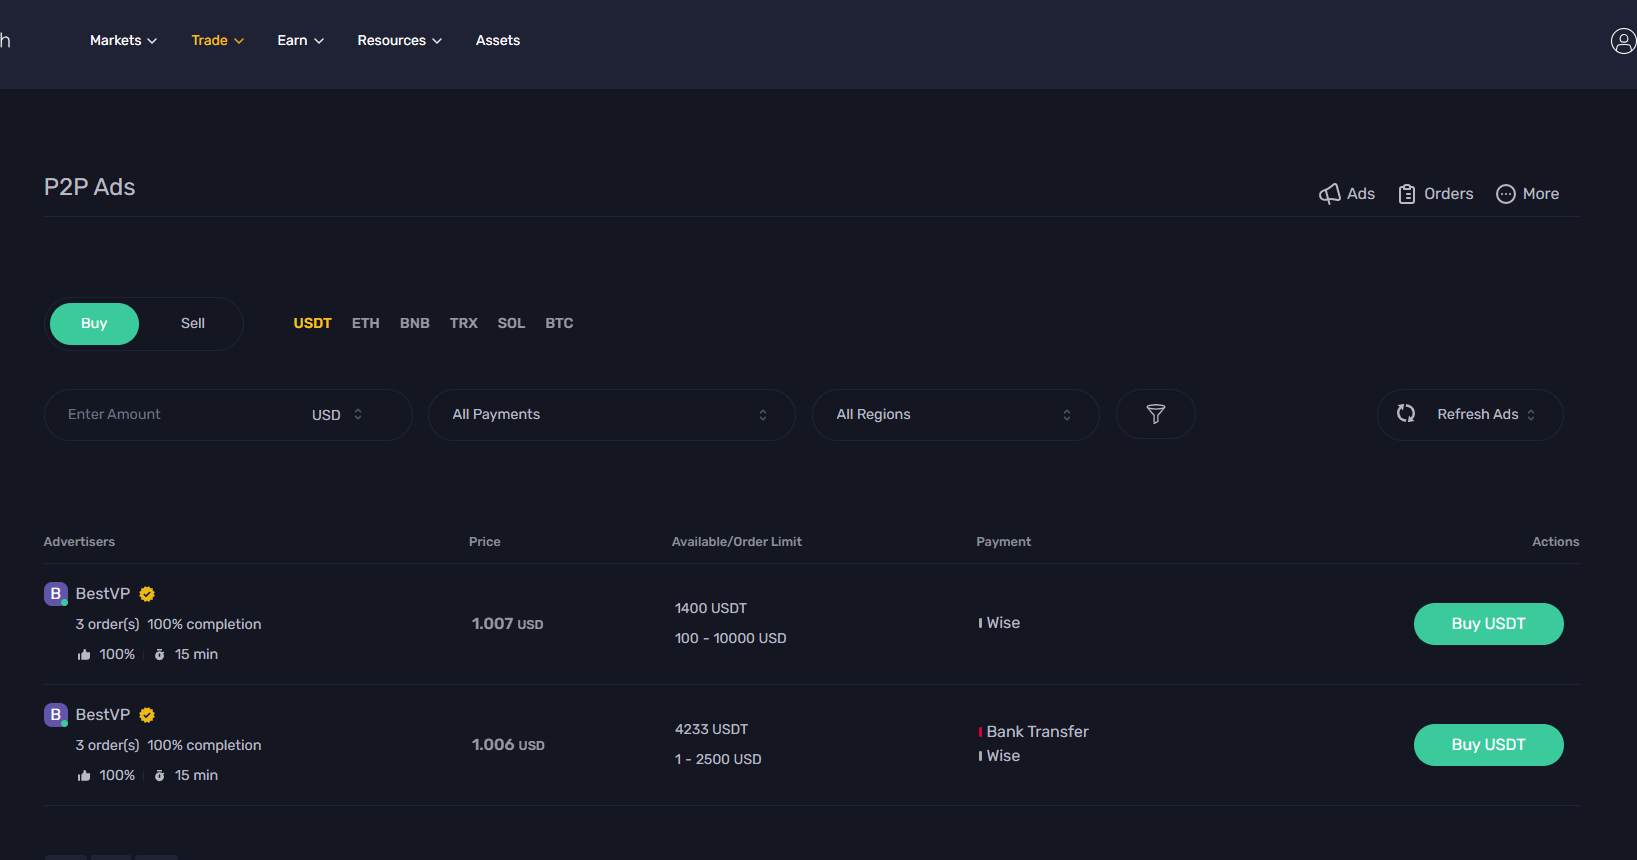1637x860 pixels.
Task: Expand the USD currency selector
Action: (x=337, y=415)
